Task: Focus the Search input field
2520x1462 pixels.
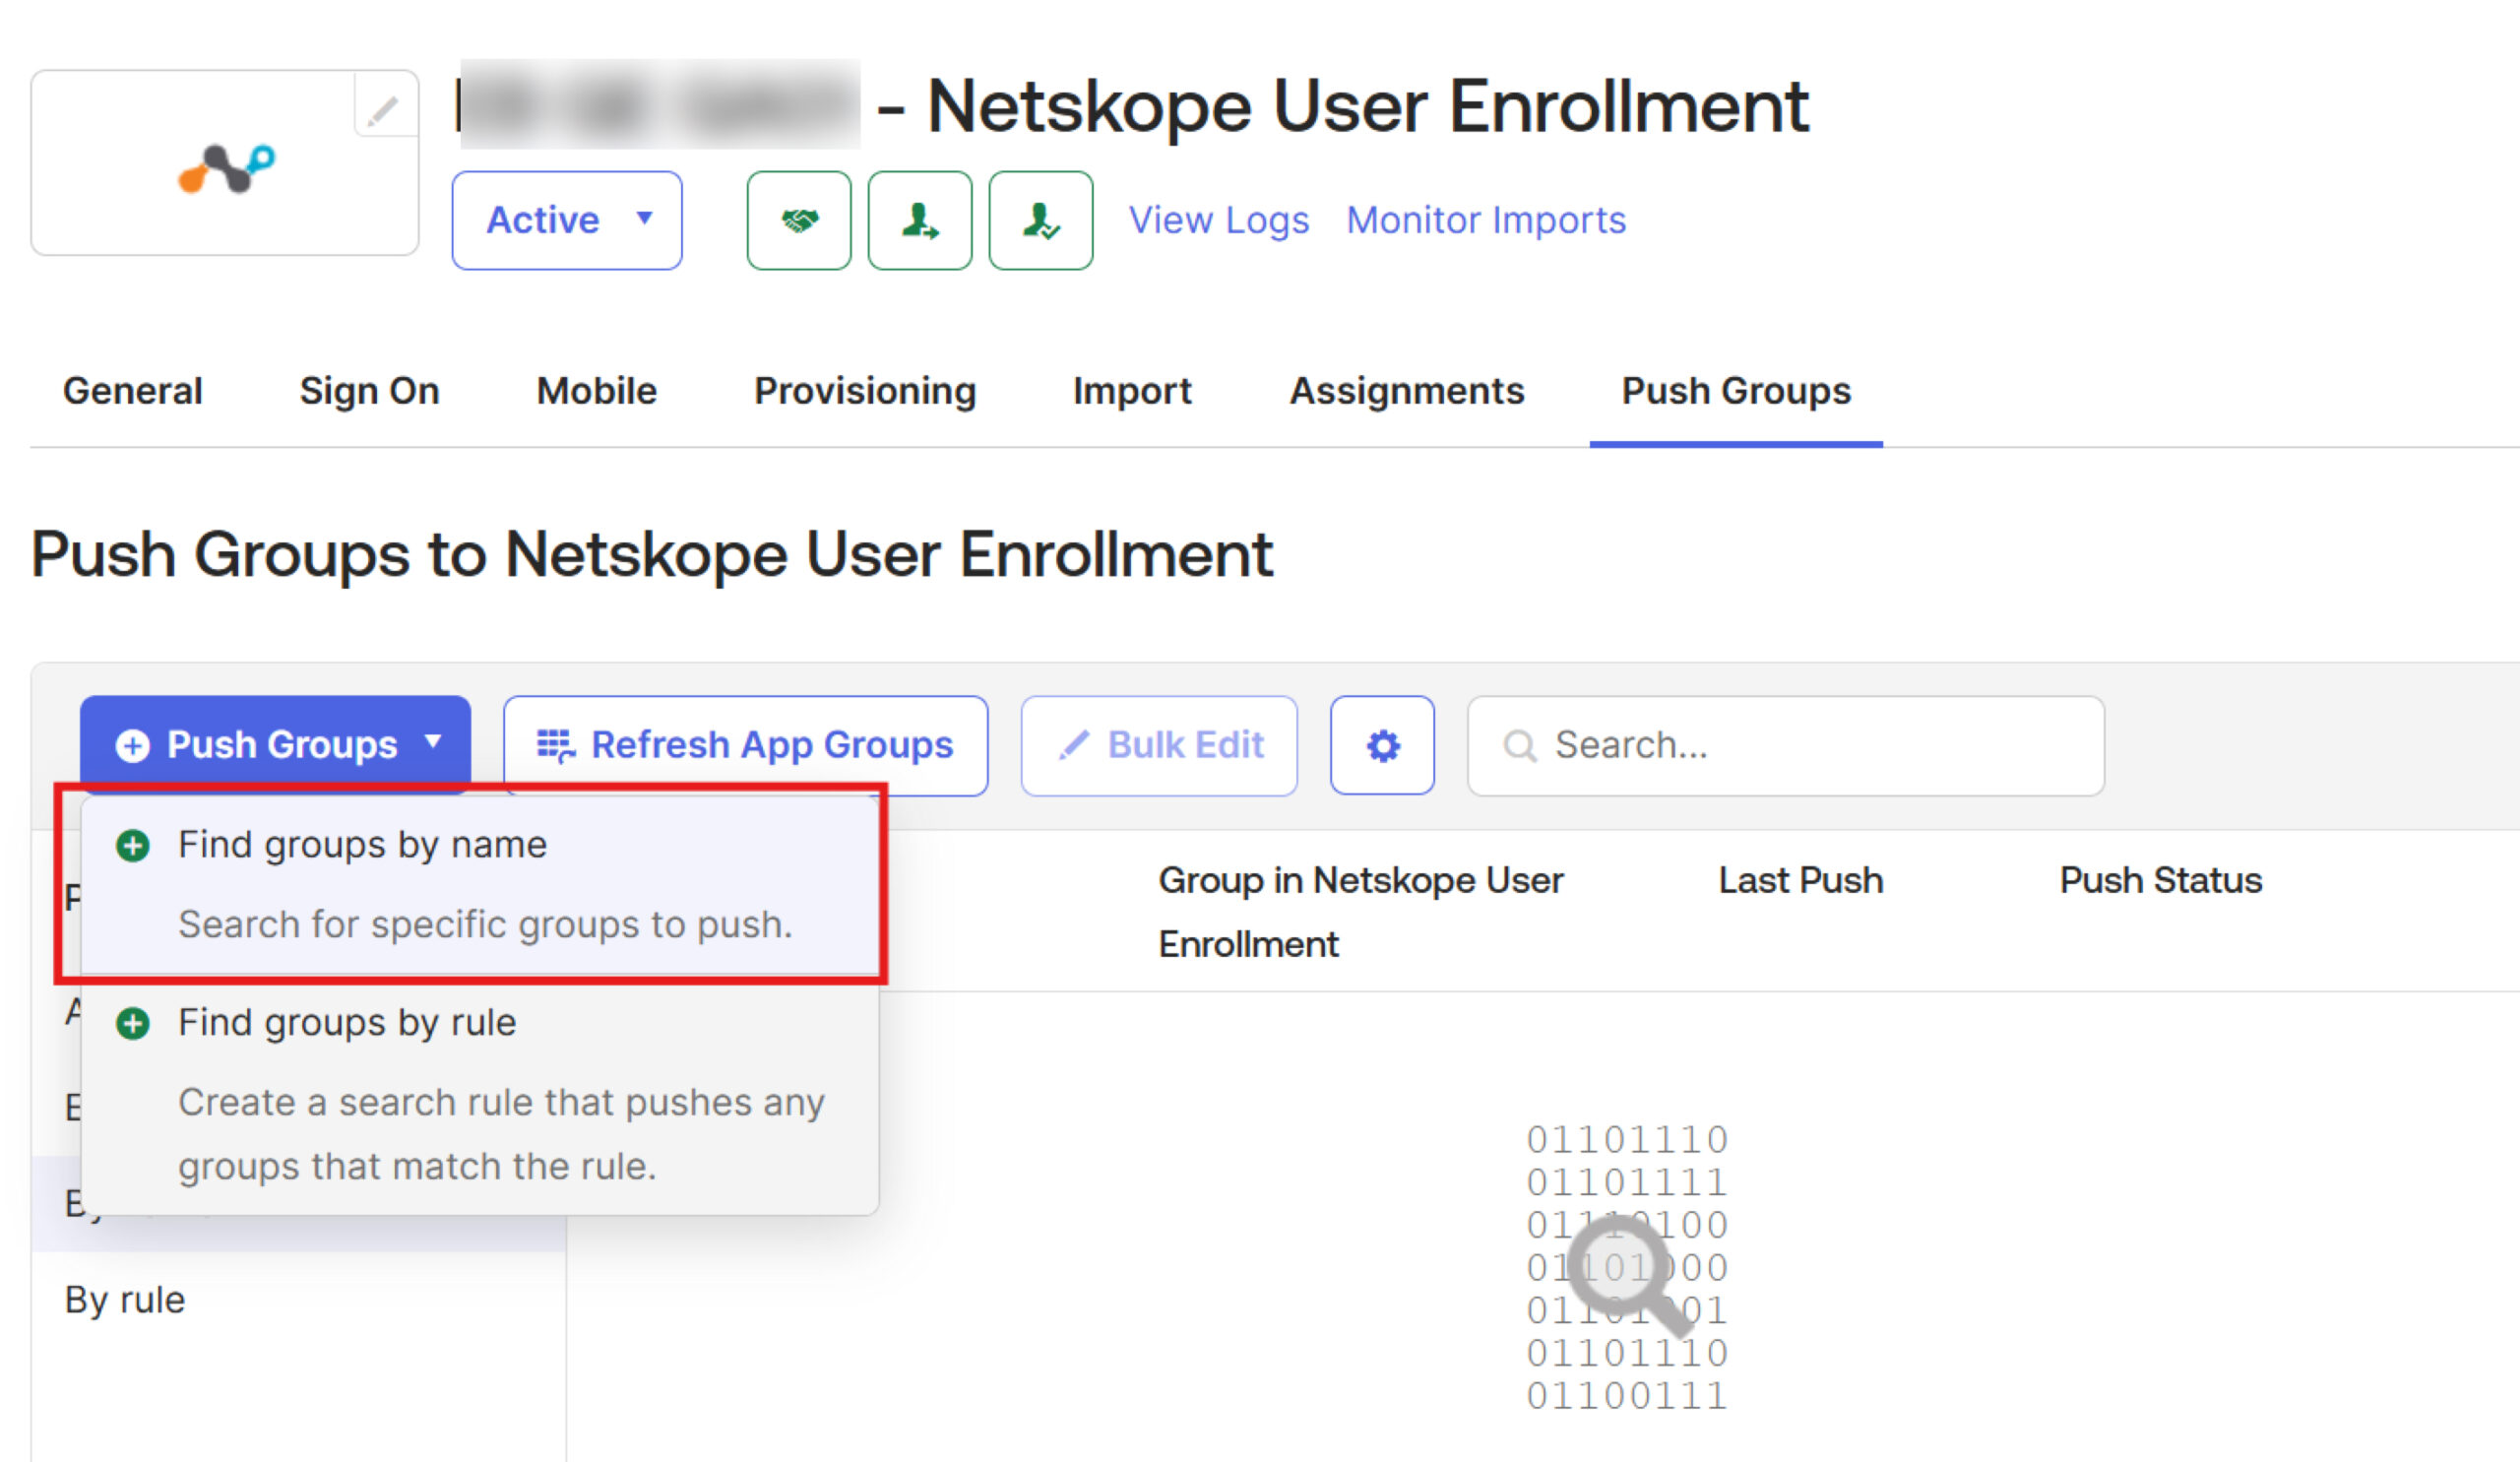Action: pyautogui.click(x=1786, y=745)
